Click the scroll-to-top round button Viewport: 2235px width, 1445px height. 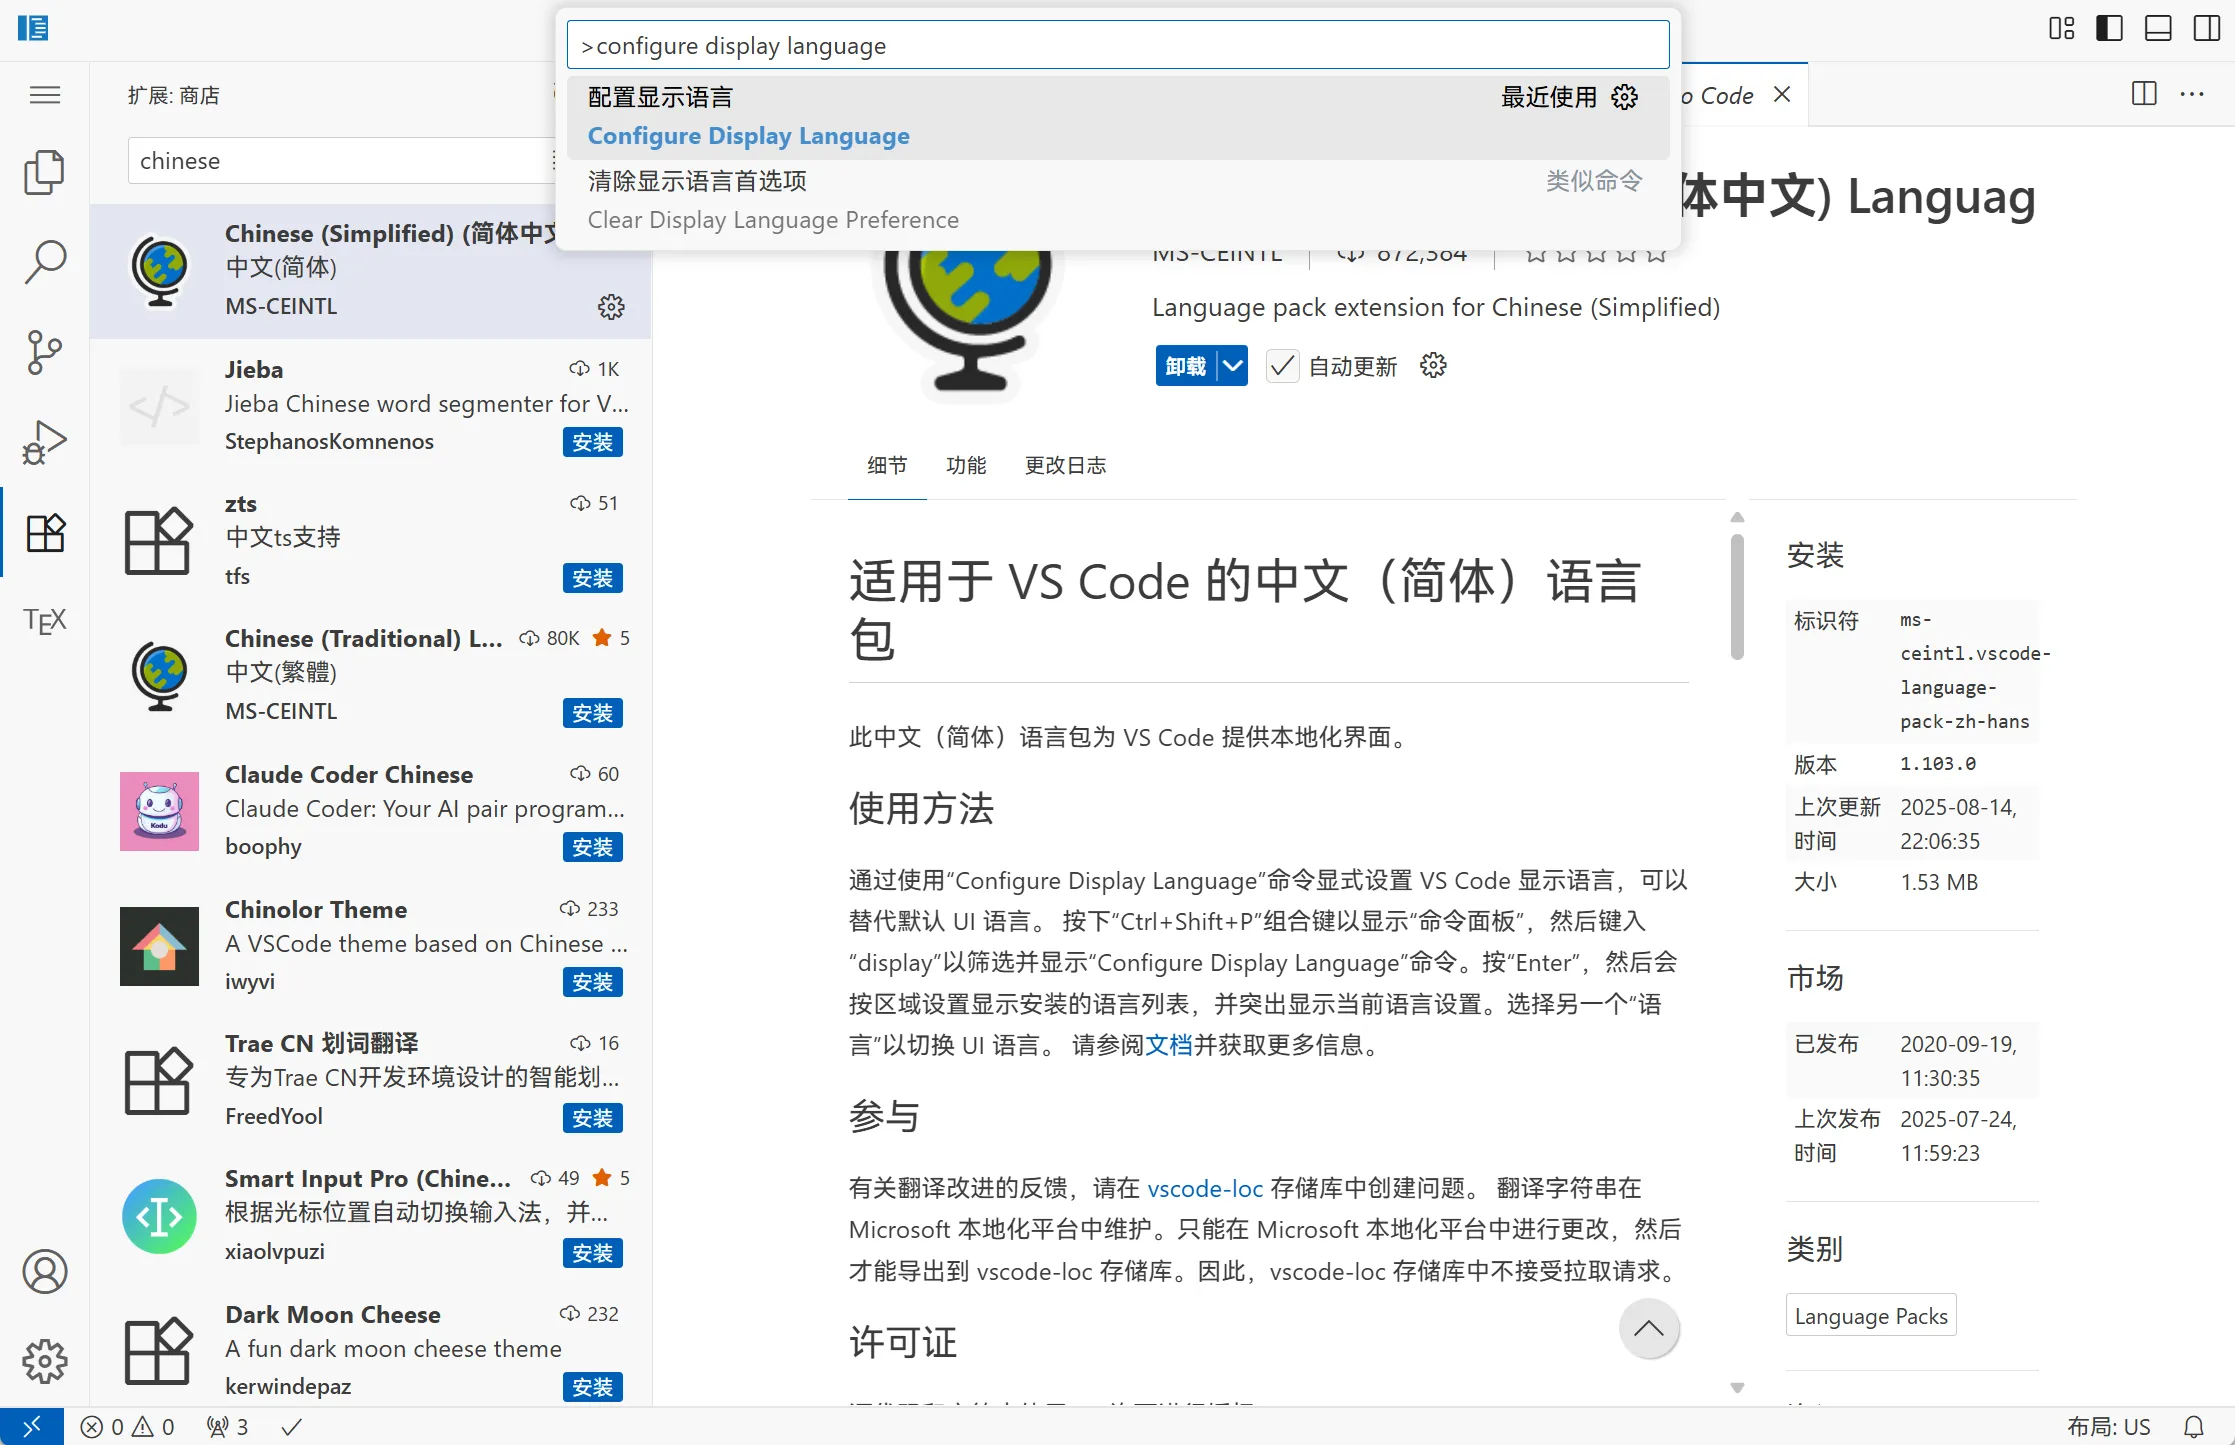click(x=1649, y=1329)
